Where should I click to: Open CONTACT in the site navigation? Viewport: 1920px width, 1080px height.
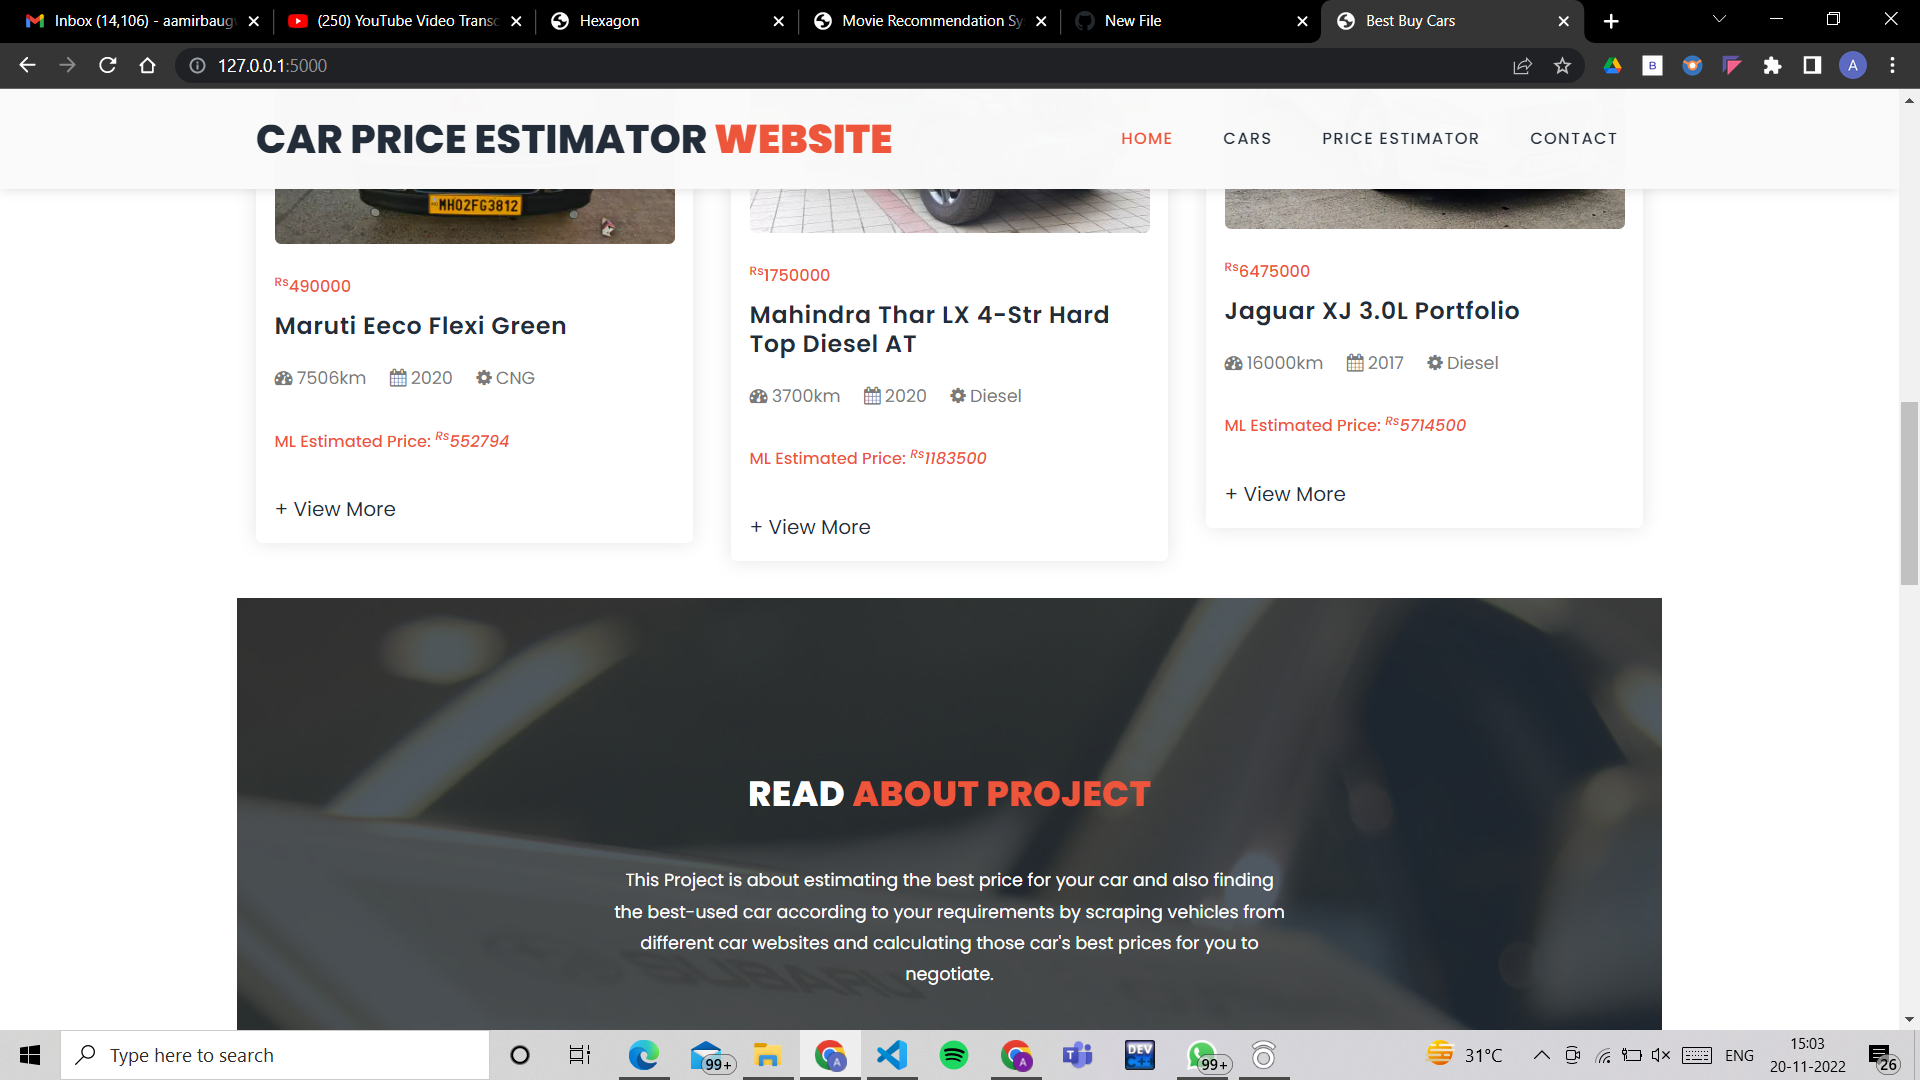pyautogui.click(x=1574, y=138)
